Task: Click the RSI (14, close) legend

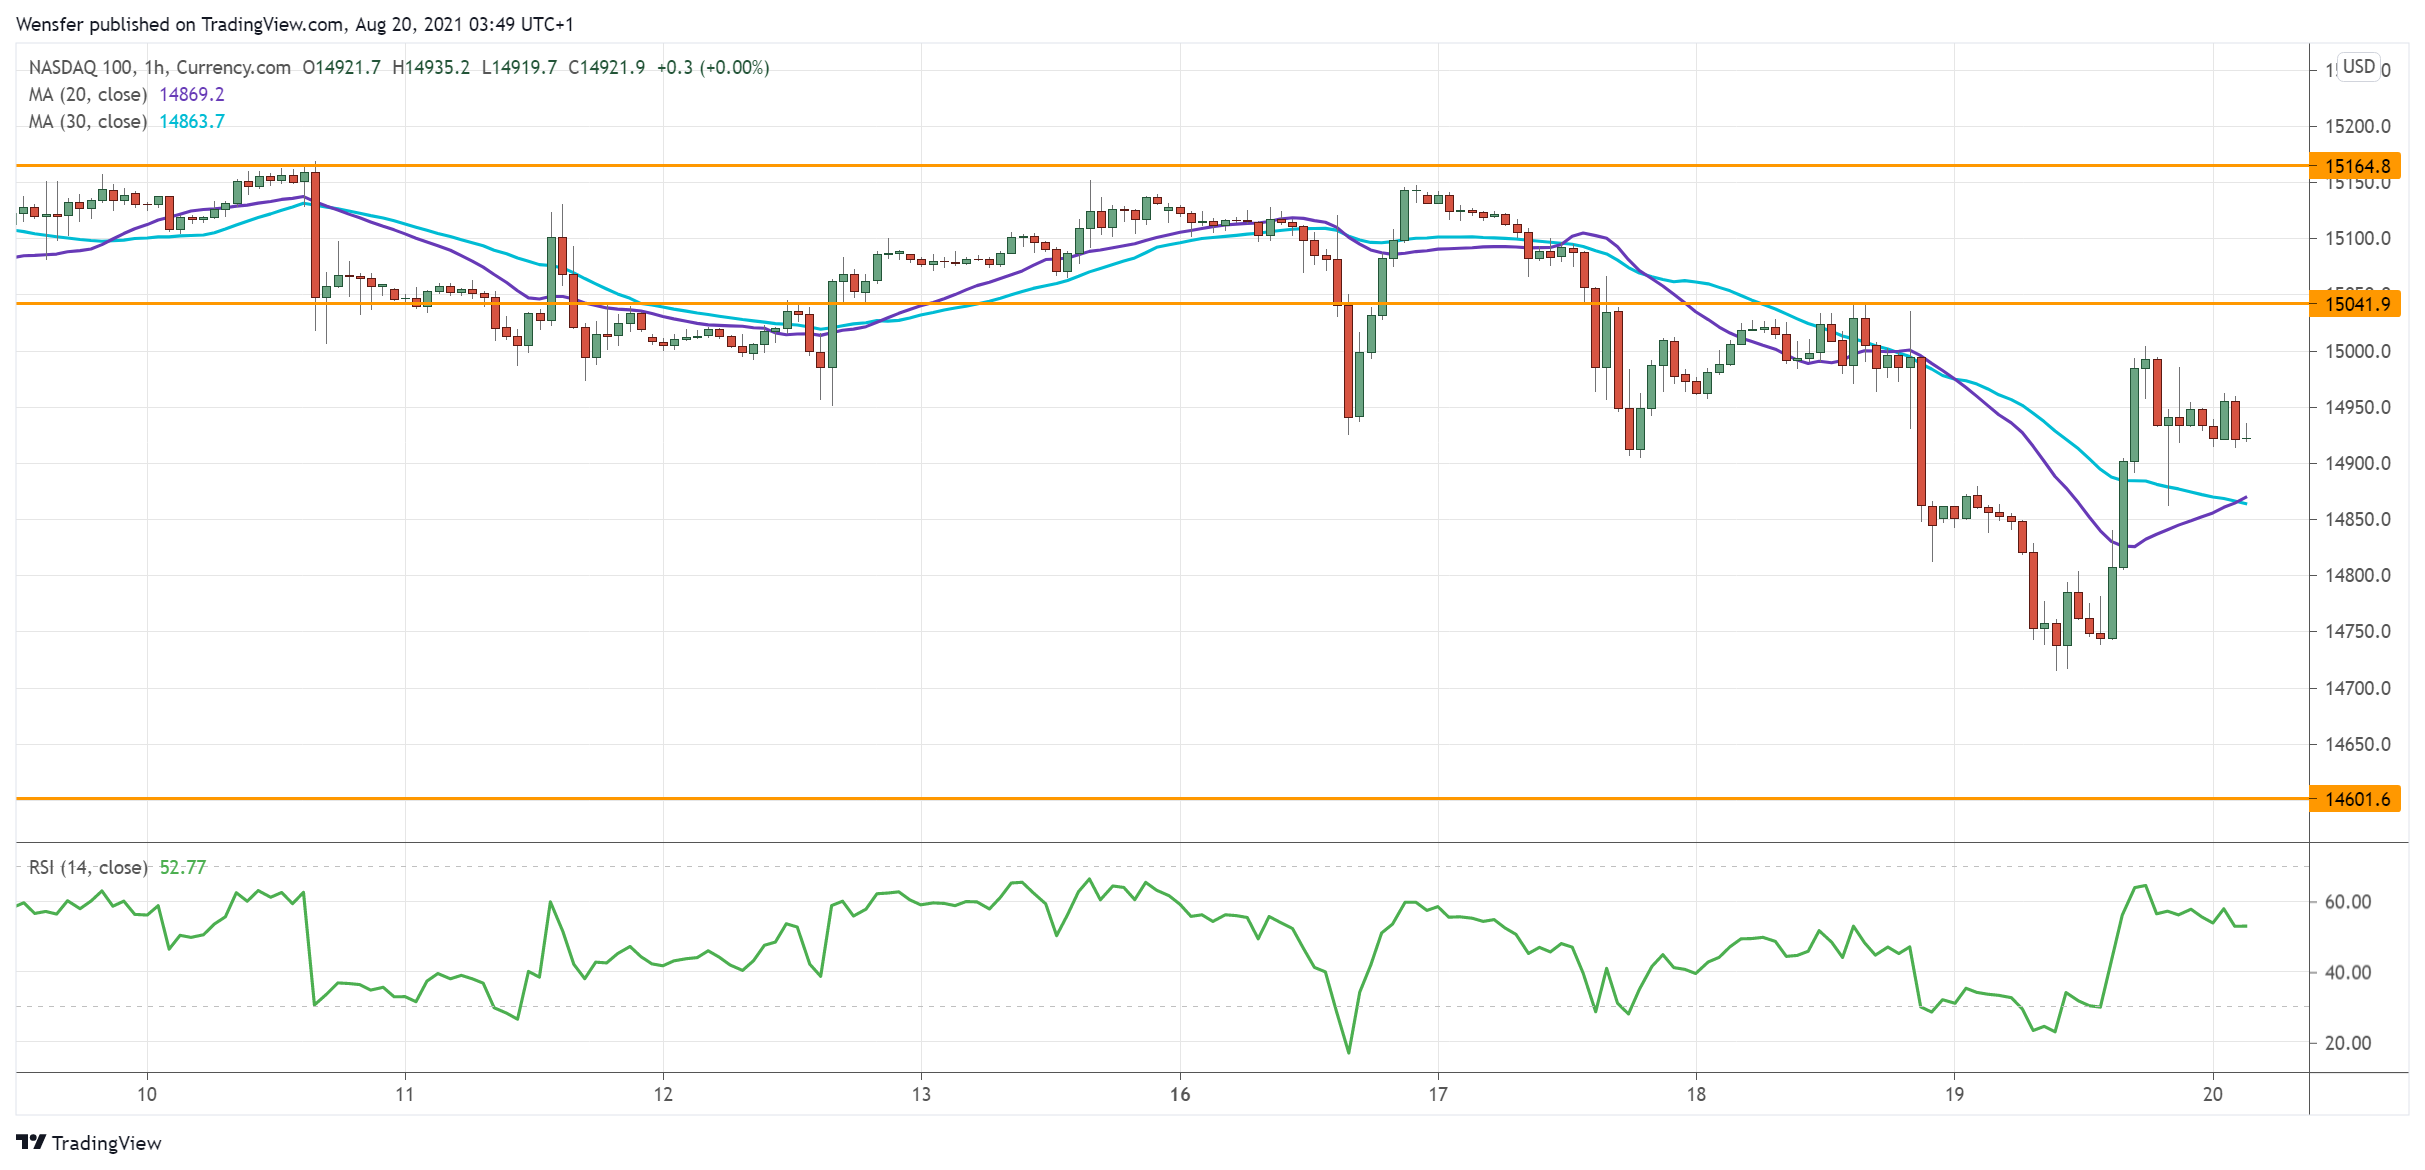Action: [88, 867]
